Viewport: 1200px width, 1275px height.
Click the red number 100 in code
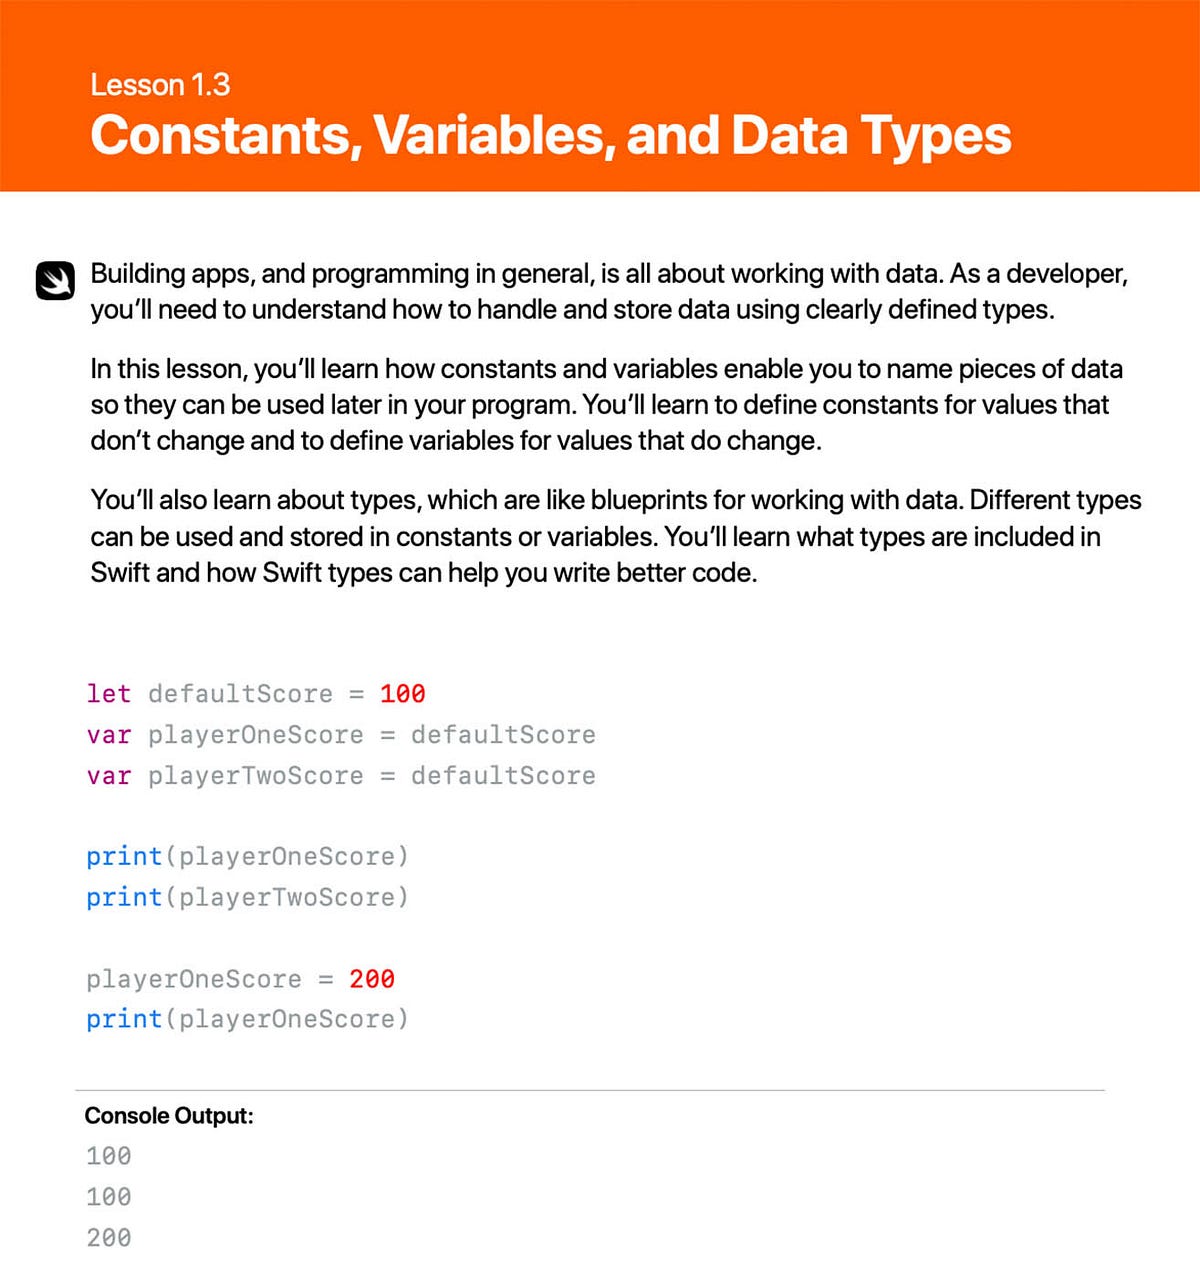402,694
